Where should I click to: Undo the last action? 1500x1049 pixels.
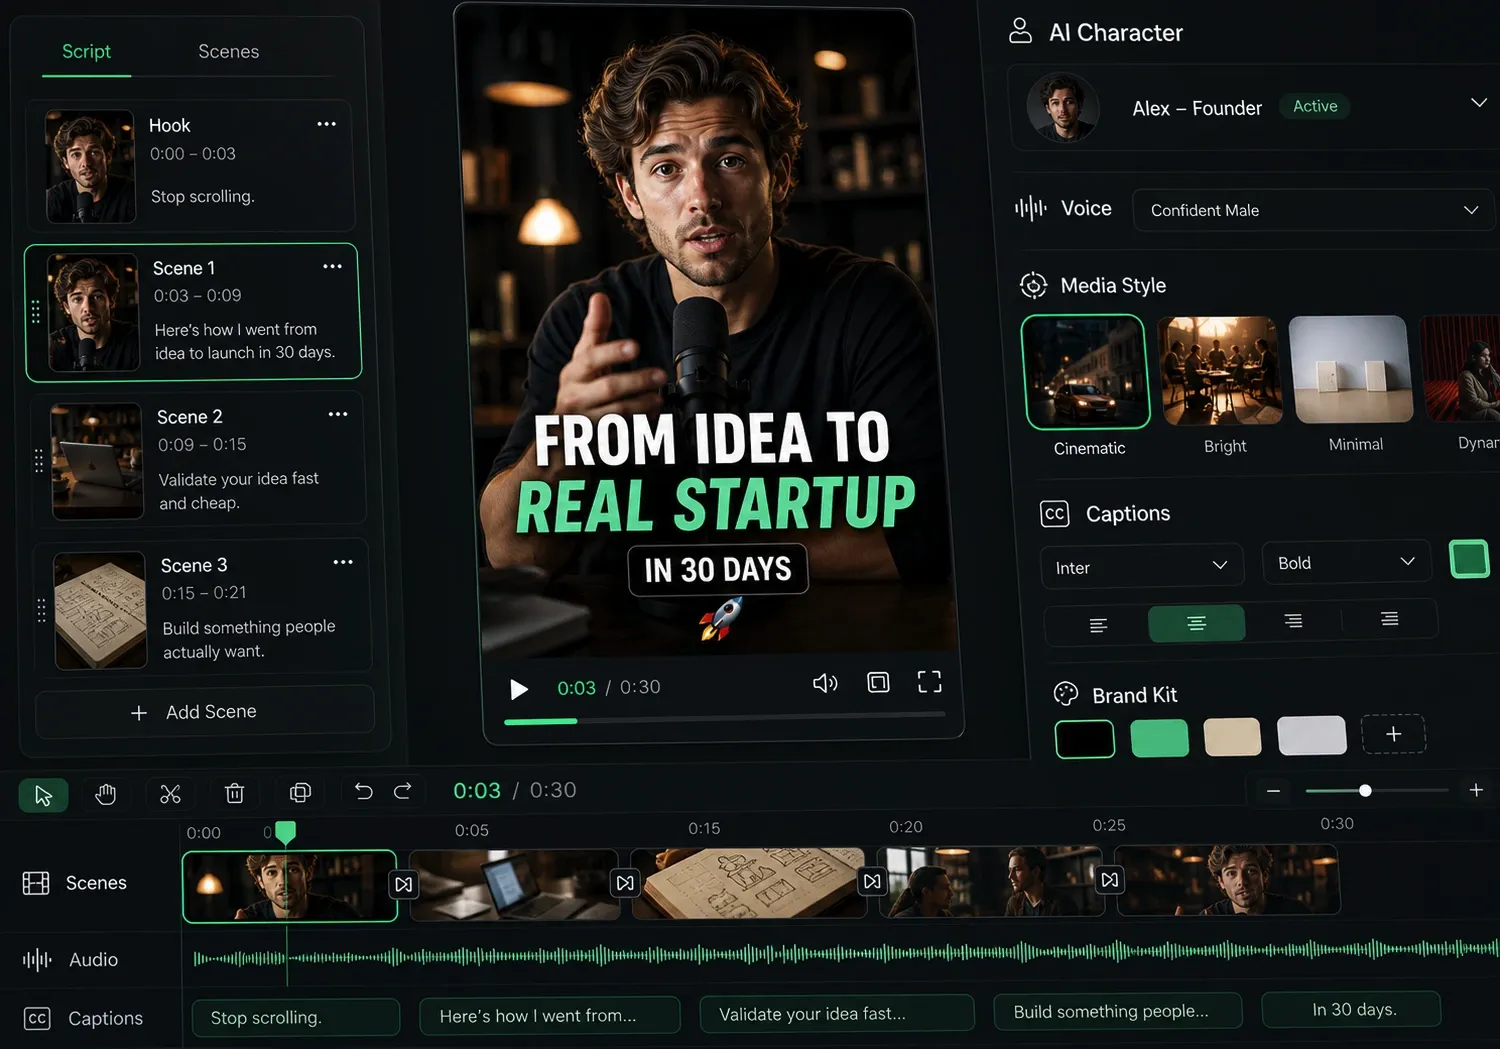click(x=364, y=791)
